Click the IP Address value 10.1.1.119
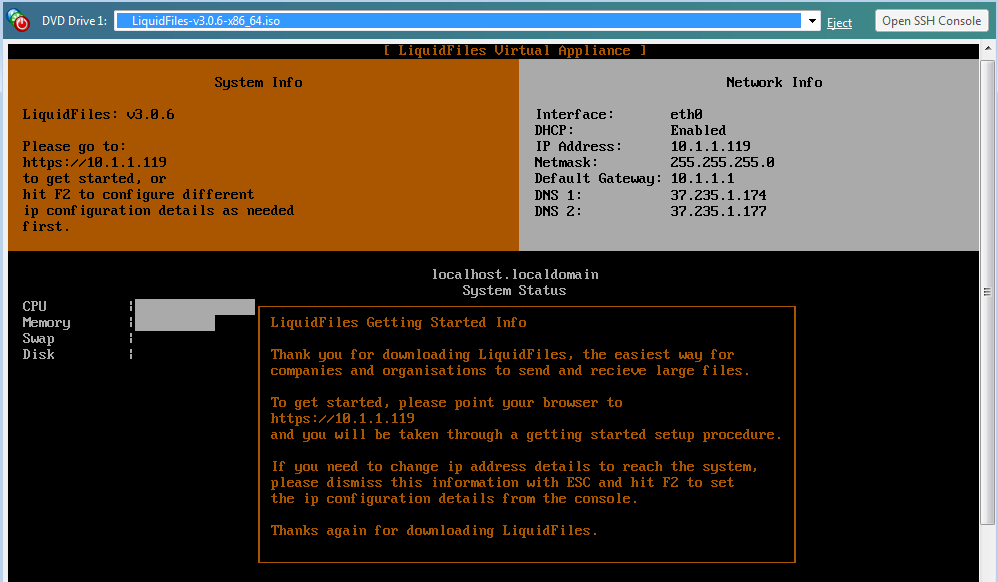The height and width of the screenshot is (582, 998). pyautogui.click(x=710, y=147)
